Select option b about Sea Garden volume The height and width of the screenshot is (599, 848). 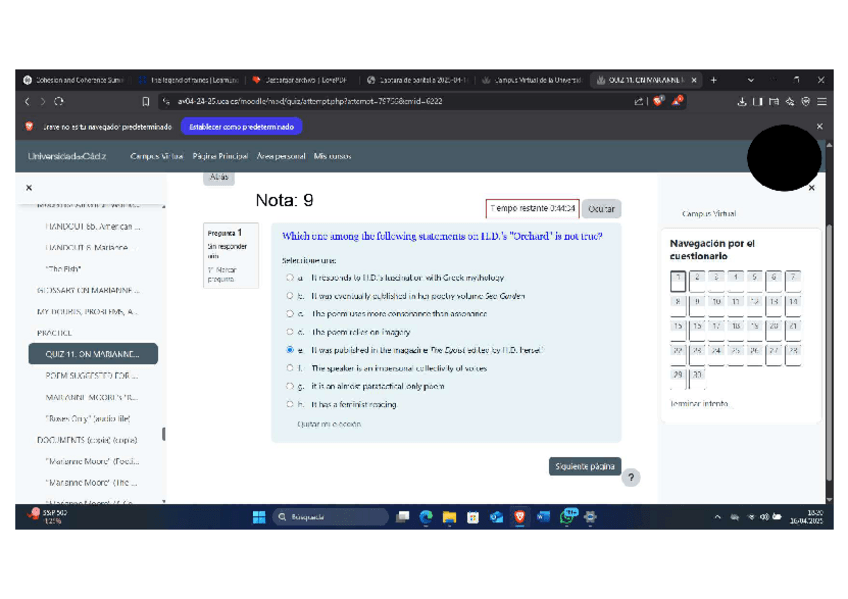click(290, 296)
